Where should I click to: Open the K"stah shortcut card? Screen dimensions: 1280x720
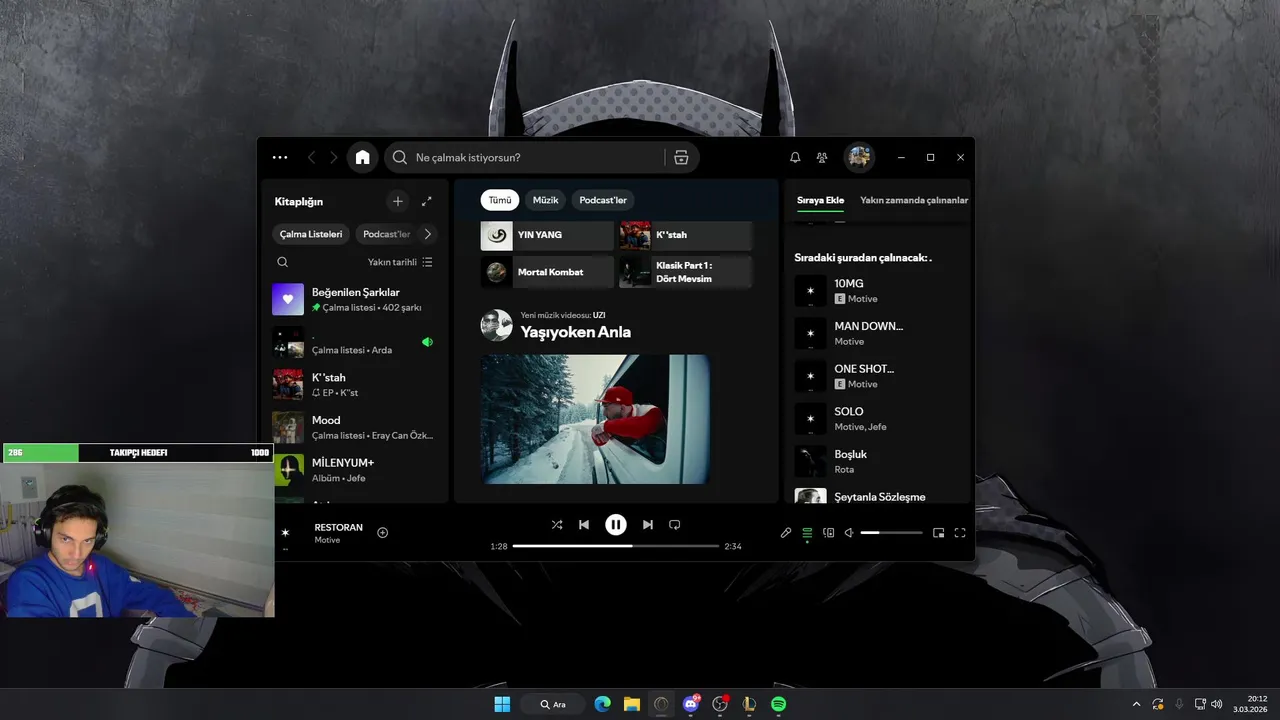[685, 235]
